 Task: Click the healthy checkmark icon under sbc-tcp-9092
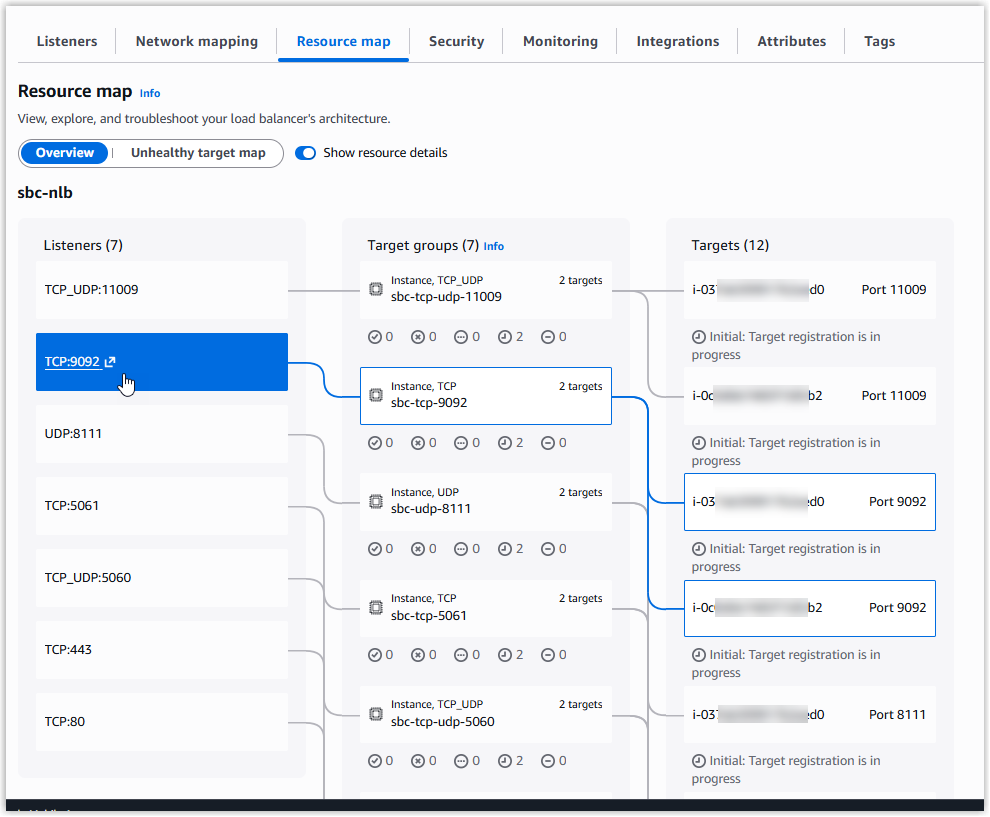(374, 443)
